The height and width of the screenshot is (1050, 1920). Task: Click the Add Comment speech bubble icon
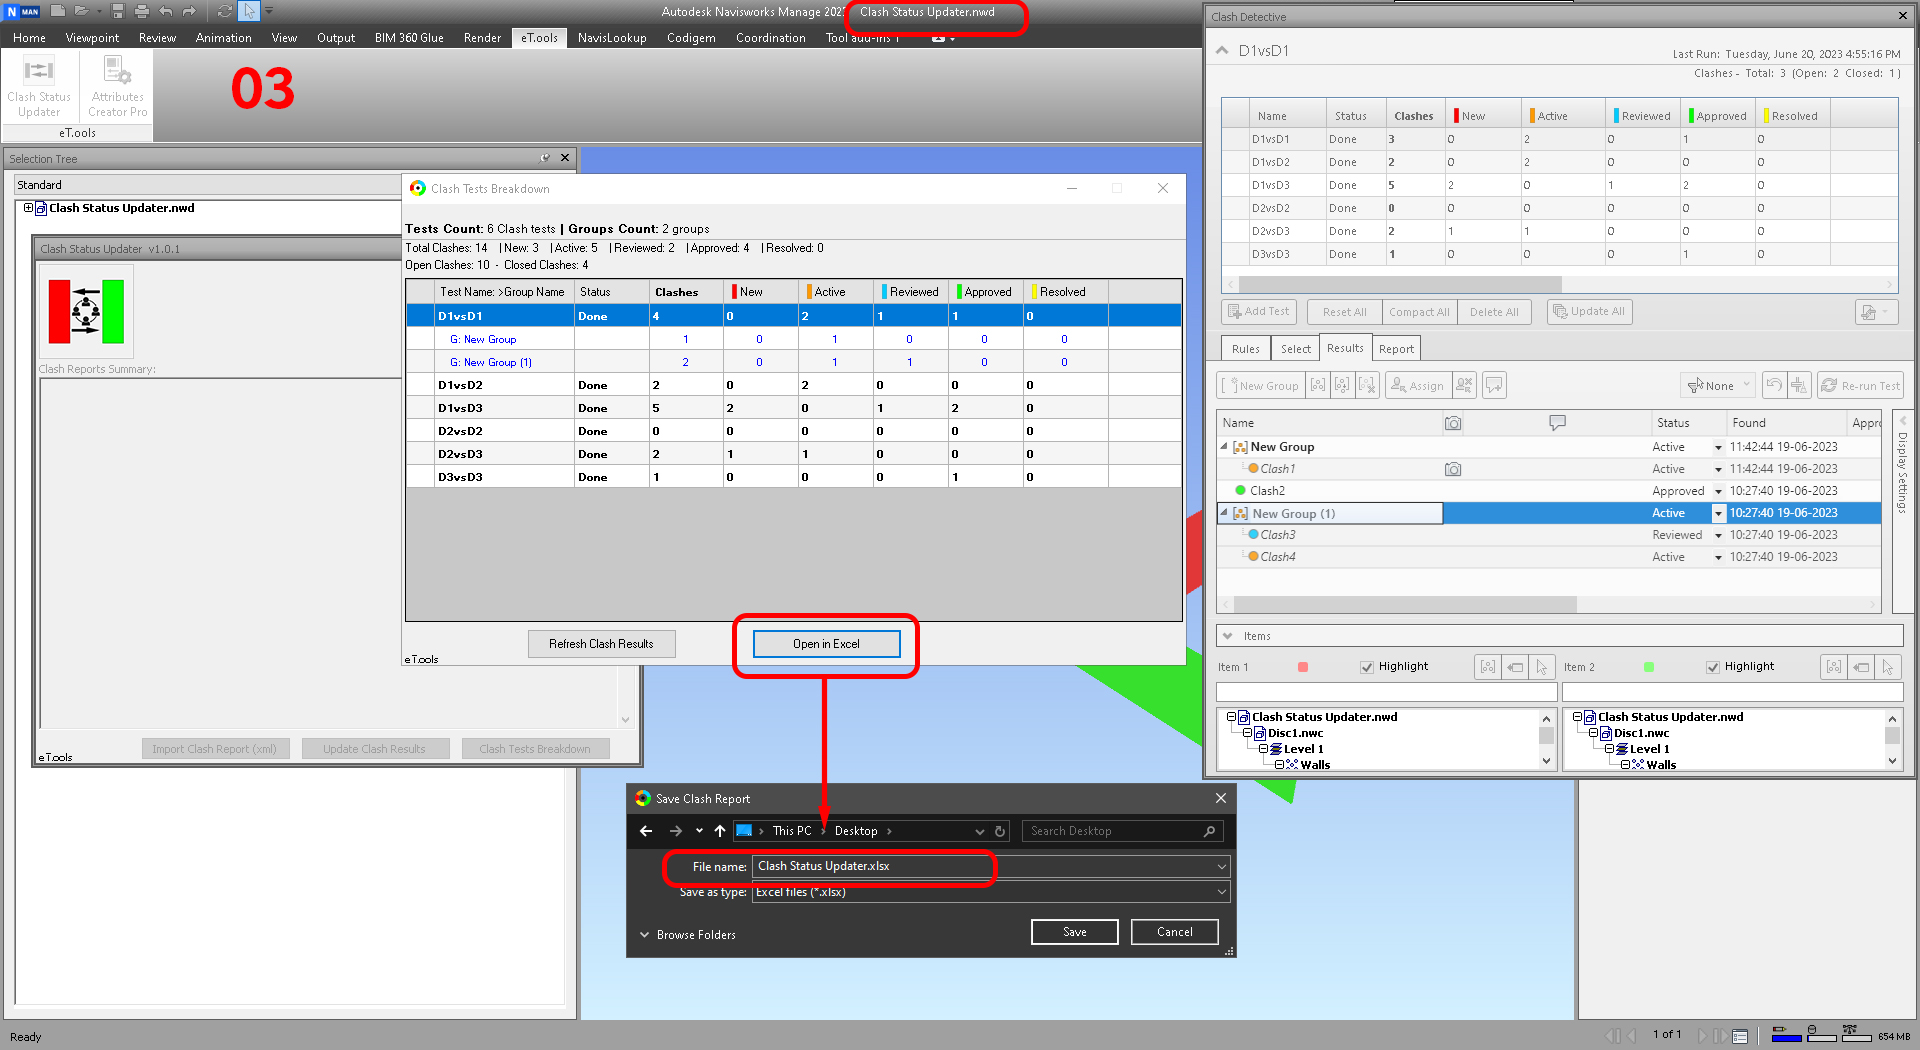(x=1494, y=386)
